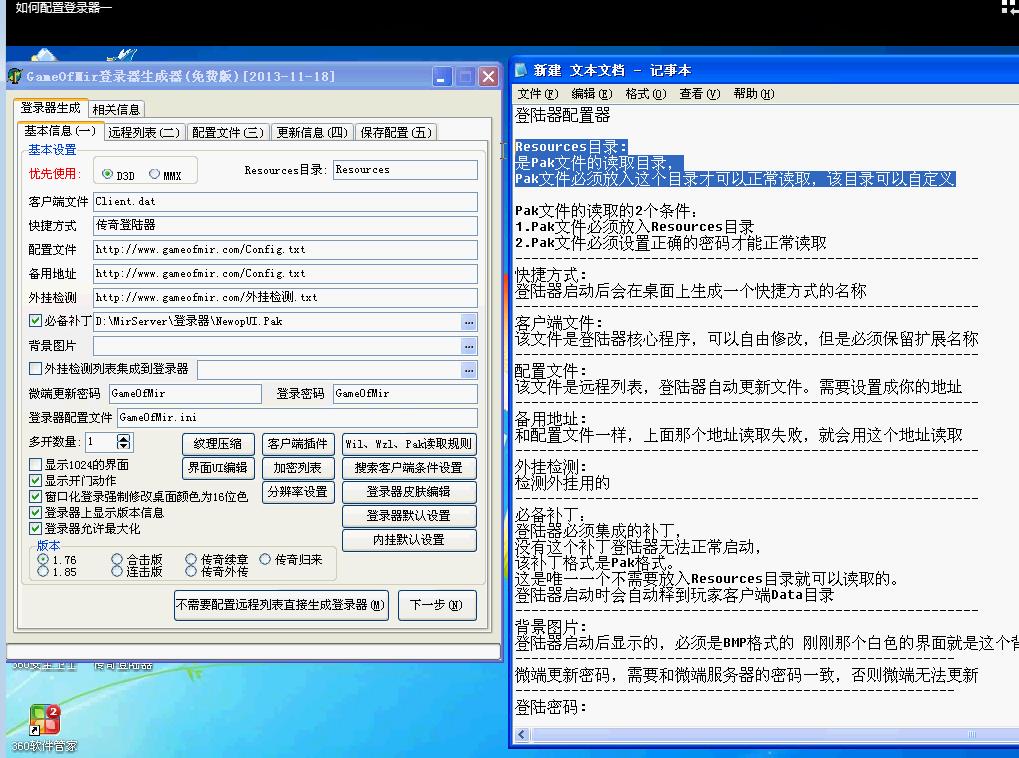Select version 1.85 radio button

tap(43, 571)
